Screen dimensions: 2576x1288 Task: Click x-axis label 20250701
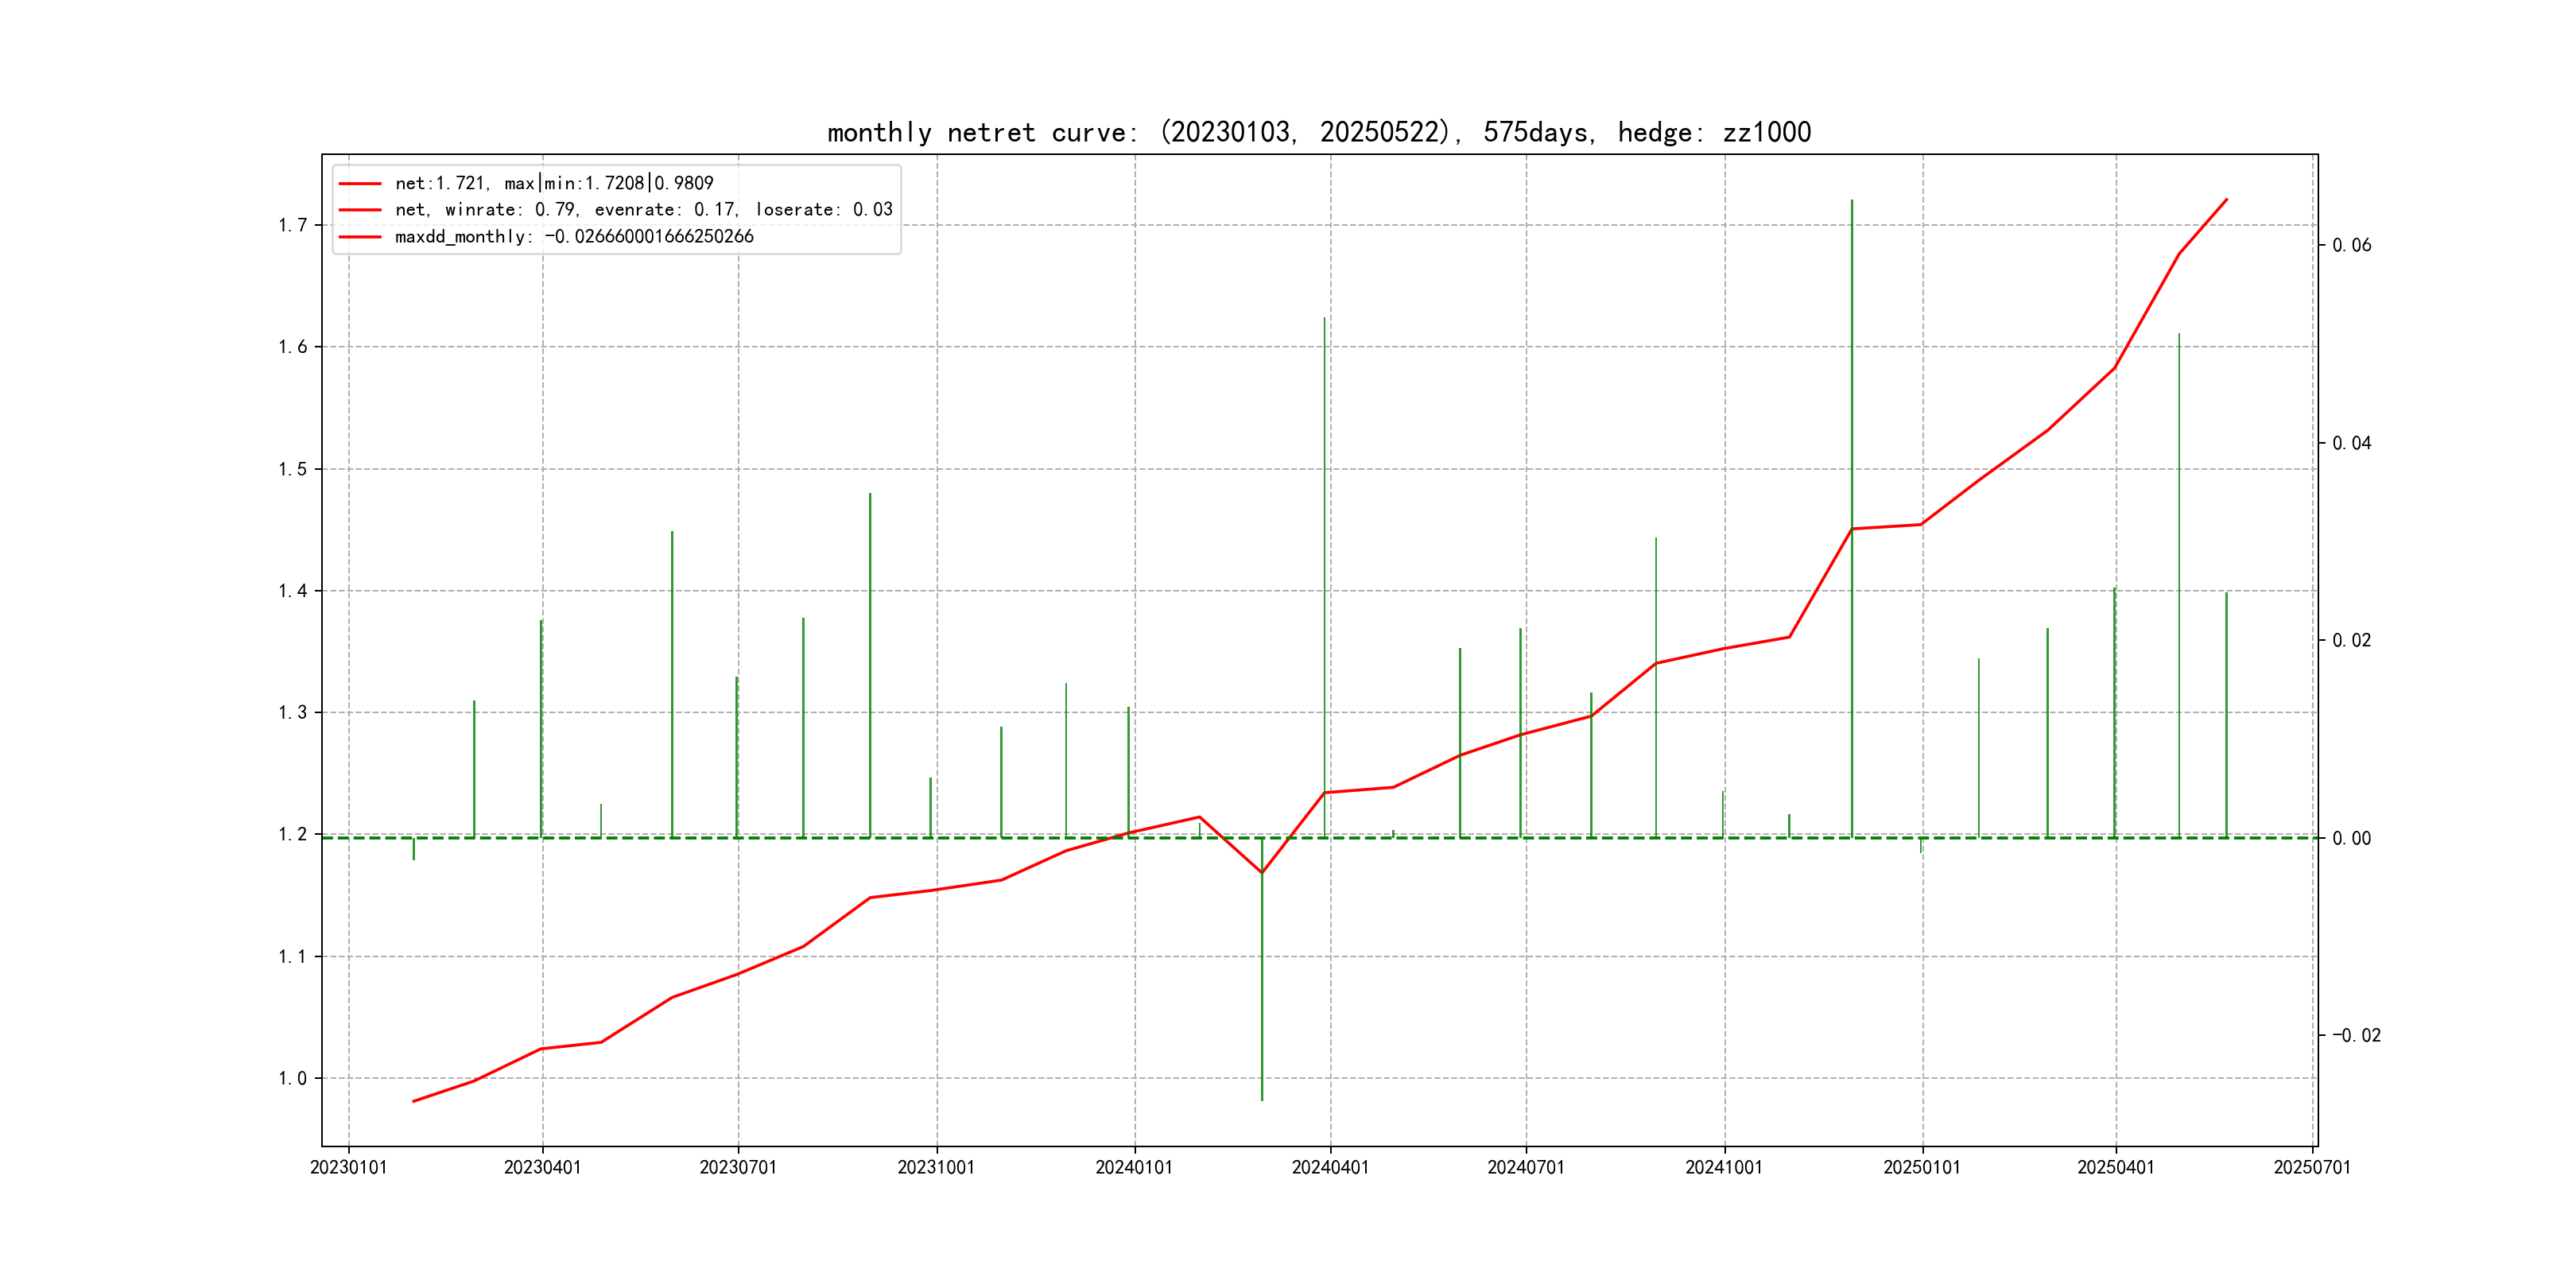[2312, 1168]
